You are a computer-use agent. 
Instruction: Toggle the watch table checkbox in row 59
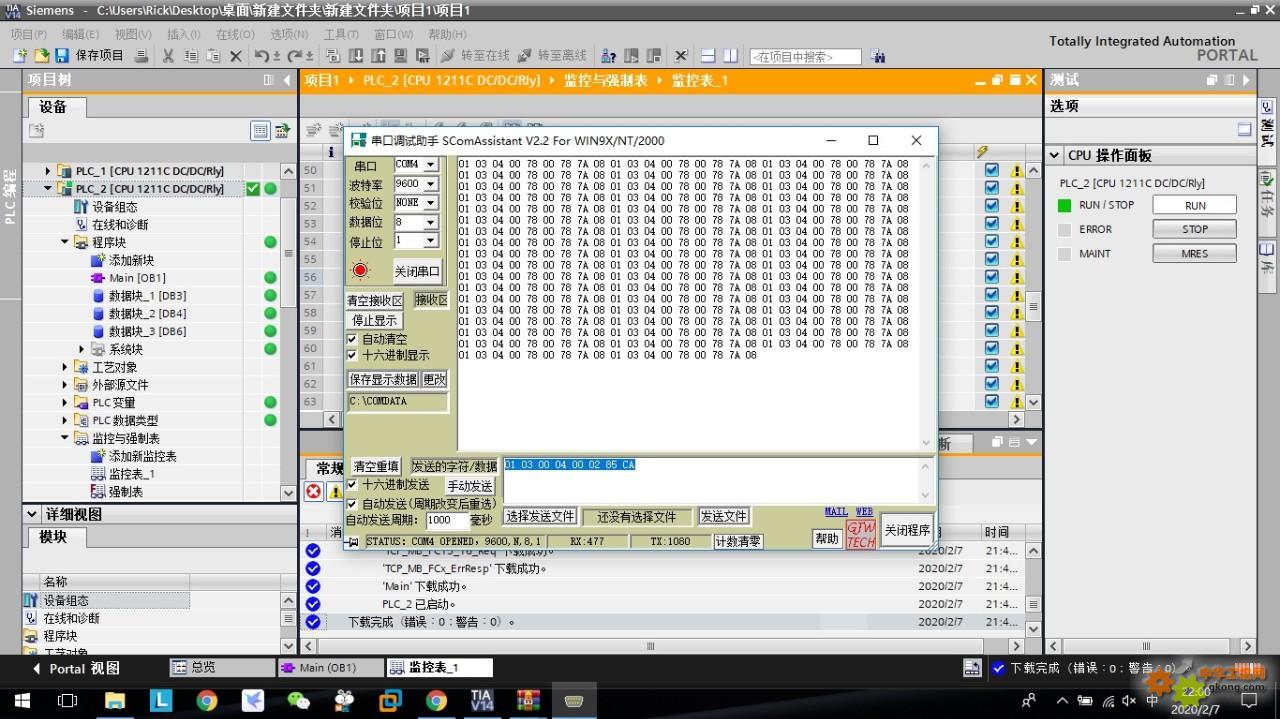pyautogui.click(x=992, y=330)
